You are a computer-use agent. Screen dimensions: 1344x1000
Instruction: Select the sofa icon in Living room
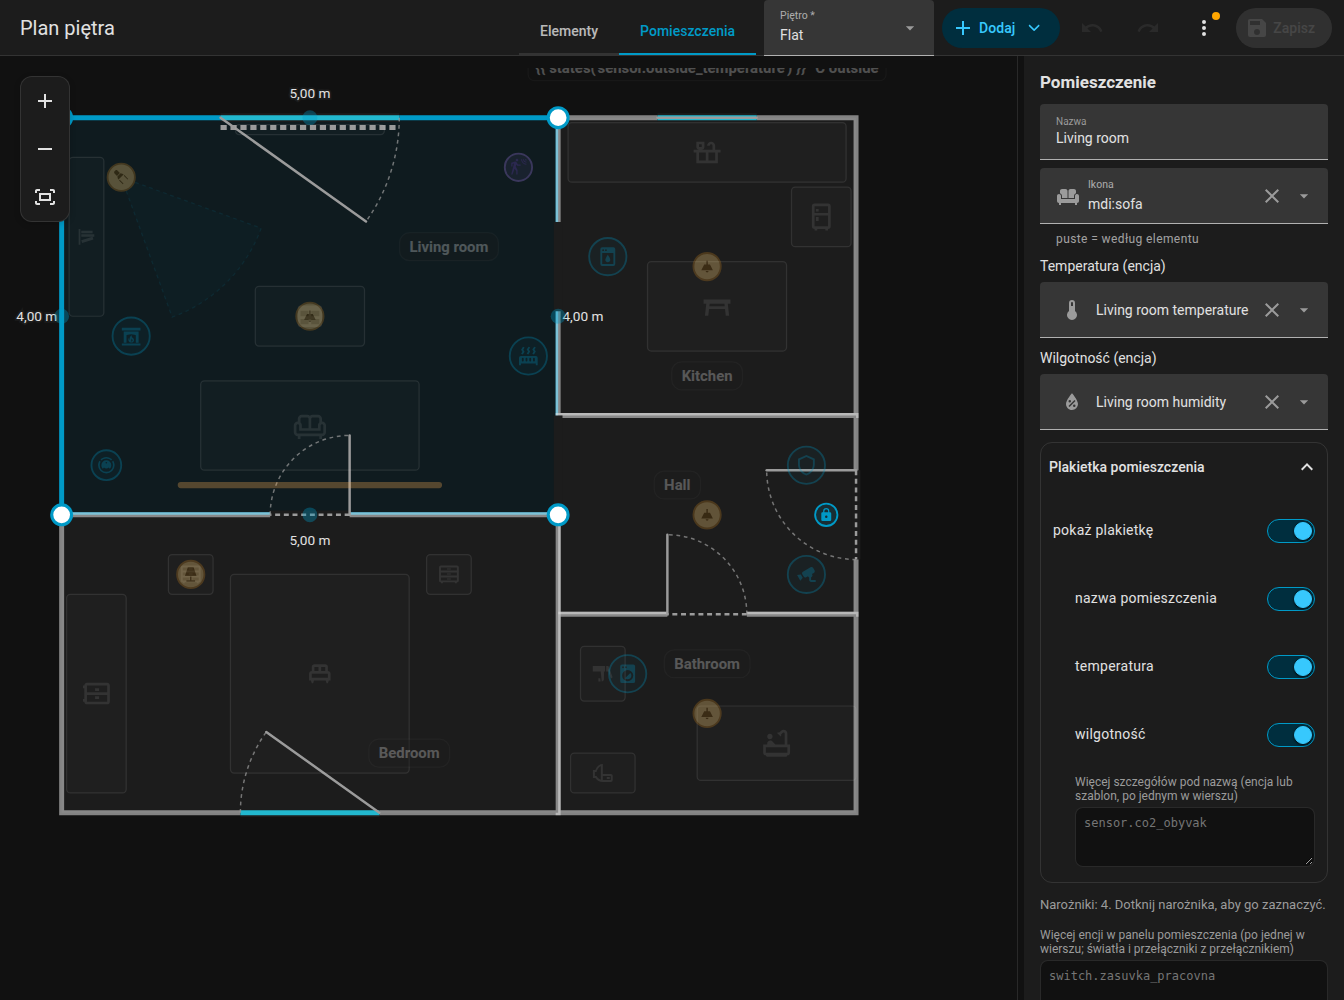[x=310, y=426]
